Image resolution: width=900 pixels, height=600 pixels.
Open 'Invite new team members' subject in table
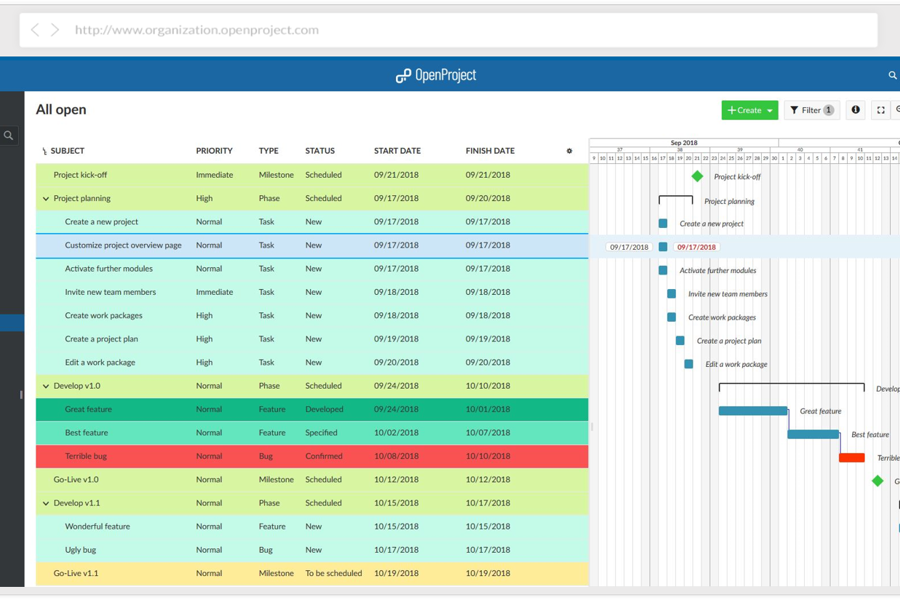tap(110, 292)
